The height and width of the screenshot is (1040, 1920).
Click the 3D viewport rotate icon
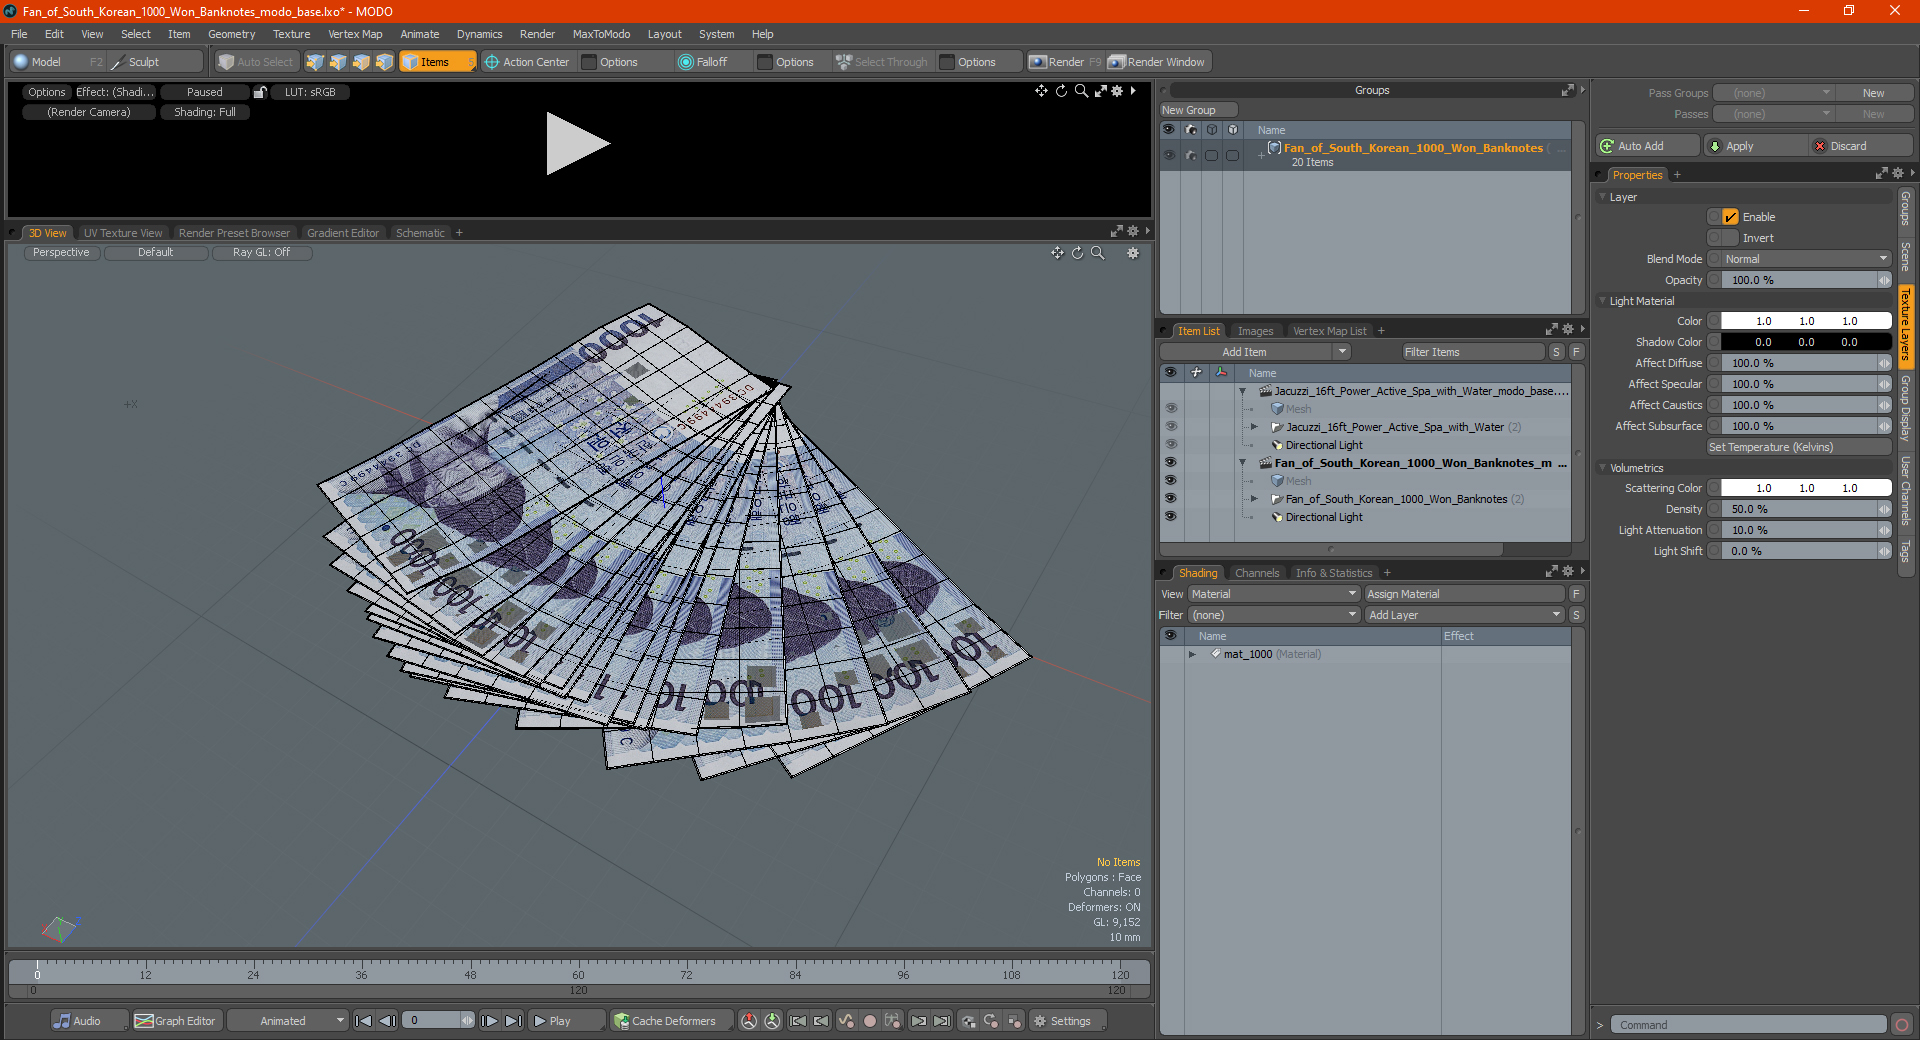[1077, 253]
